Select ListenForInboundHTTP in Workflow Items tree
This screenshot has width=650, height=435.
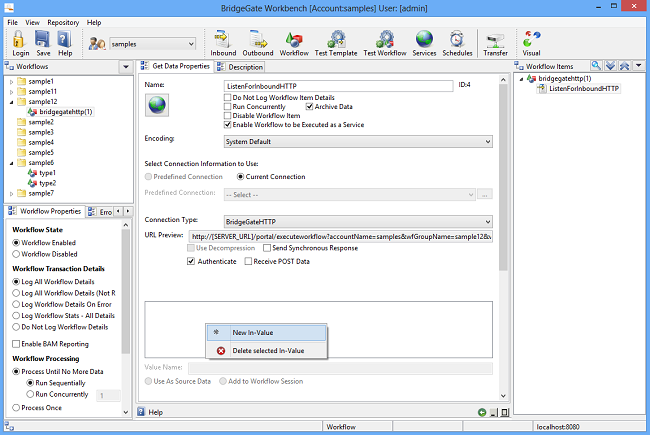coord(584,89)
